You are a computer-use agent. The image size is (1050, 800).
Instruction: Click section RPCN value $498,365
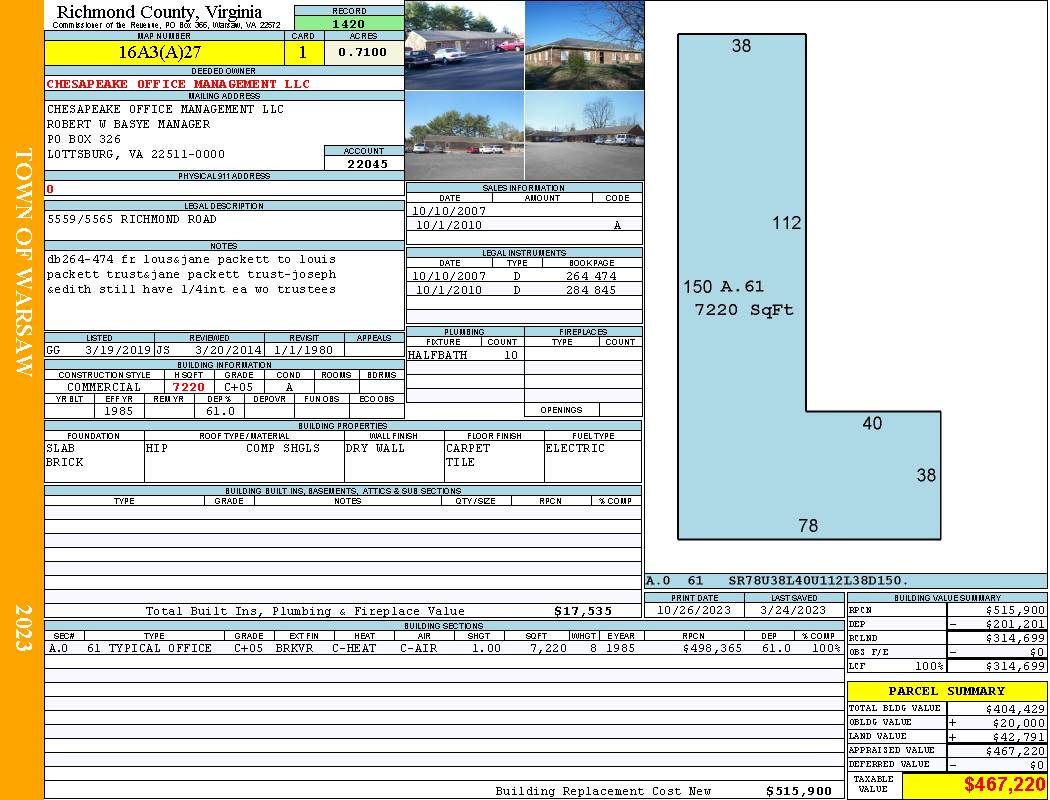coord(712,648)
